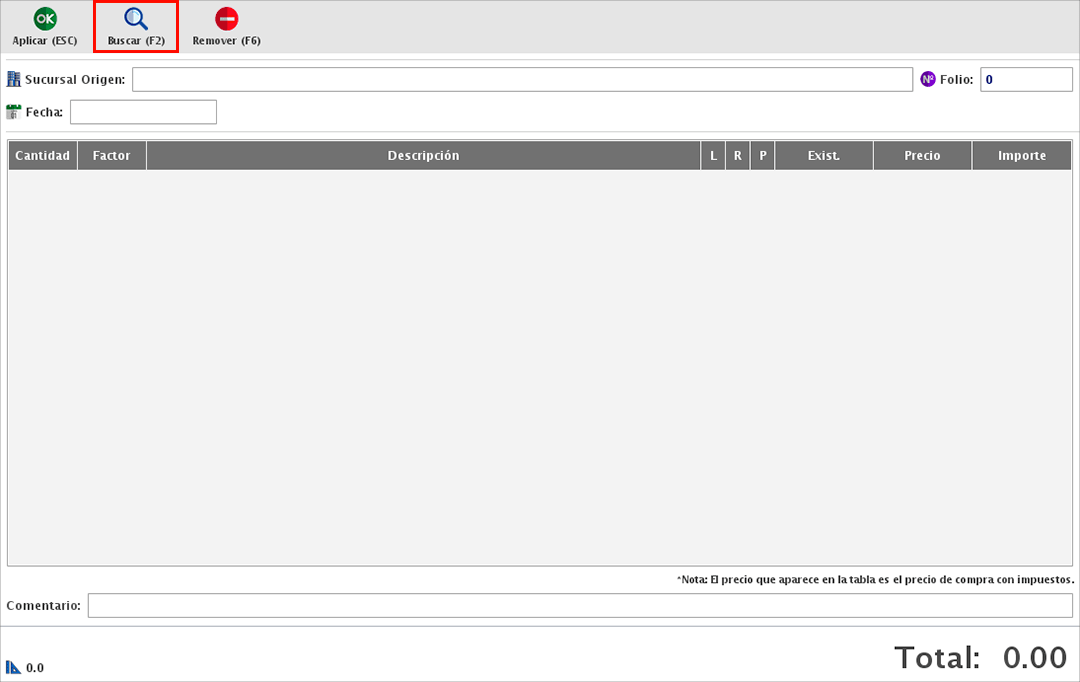Click the Descripción column header
The image size is (1080, 682).
[x=423, y=156]
